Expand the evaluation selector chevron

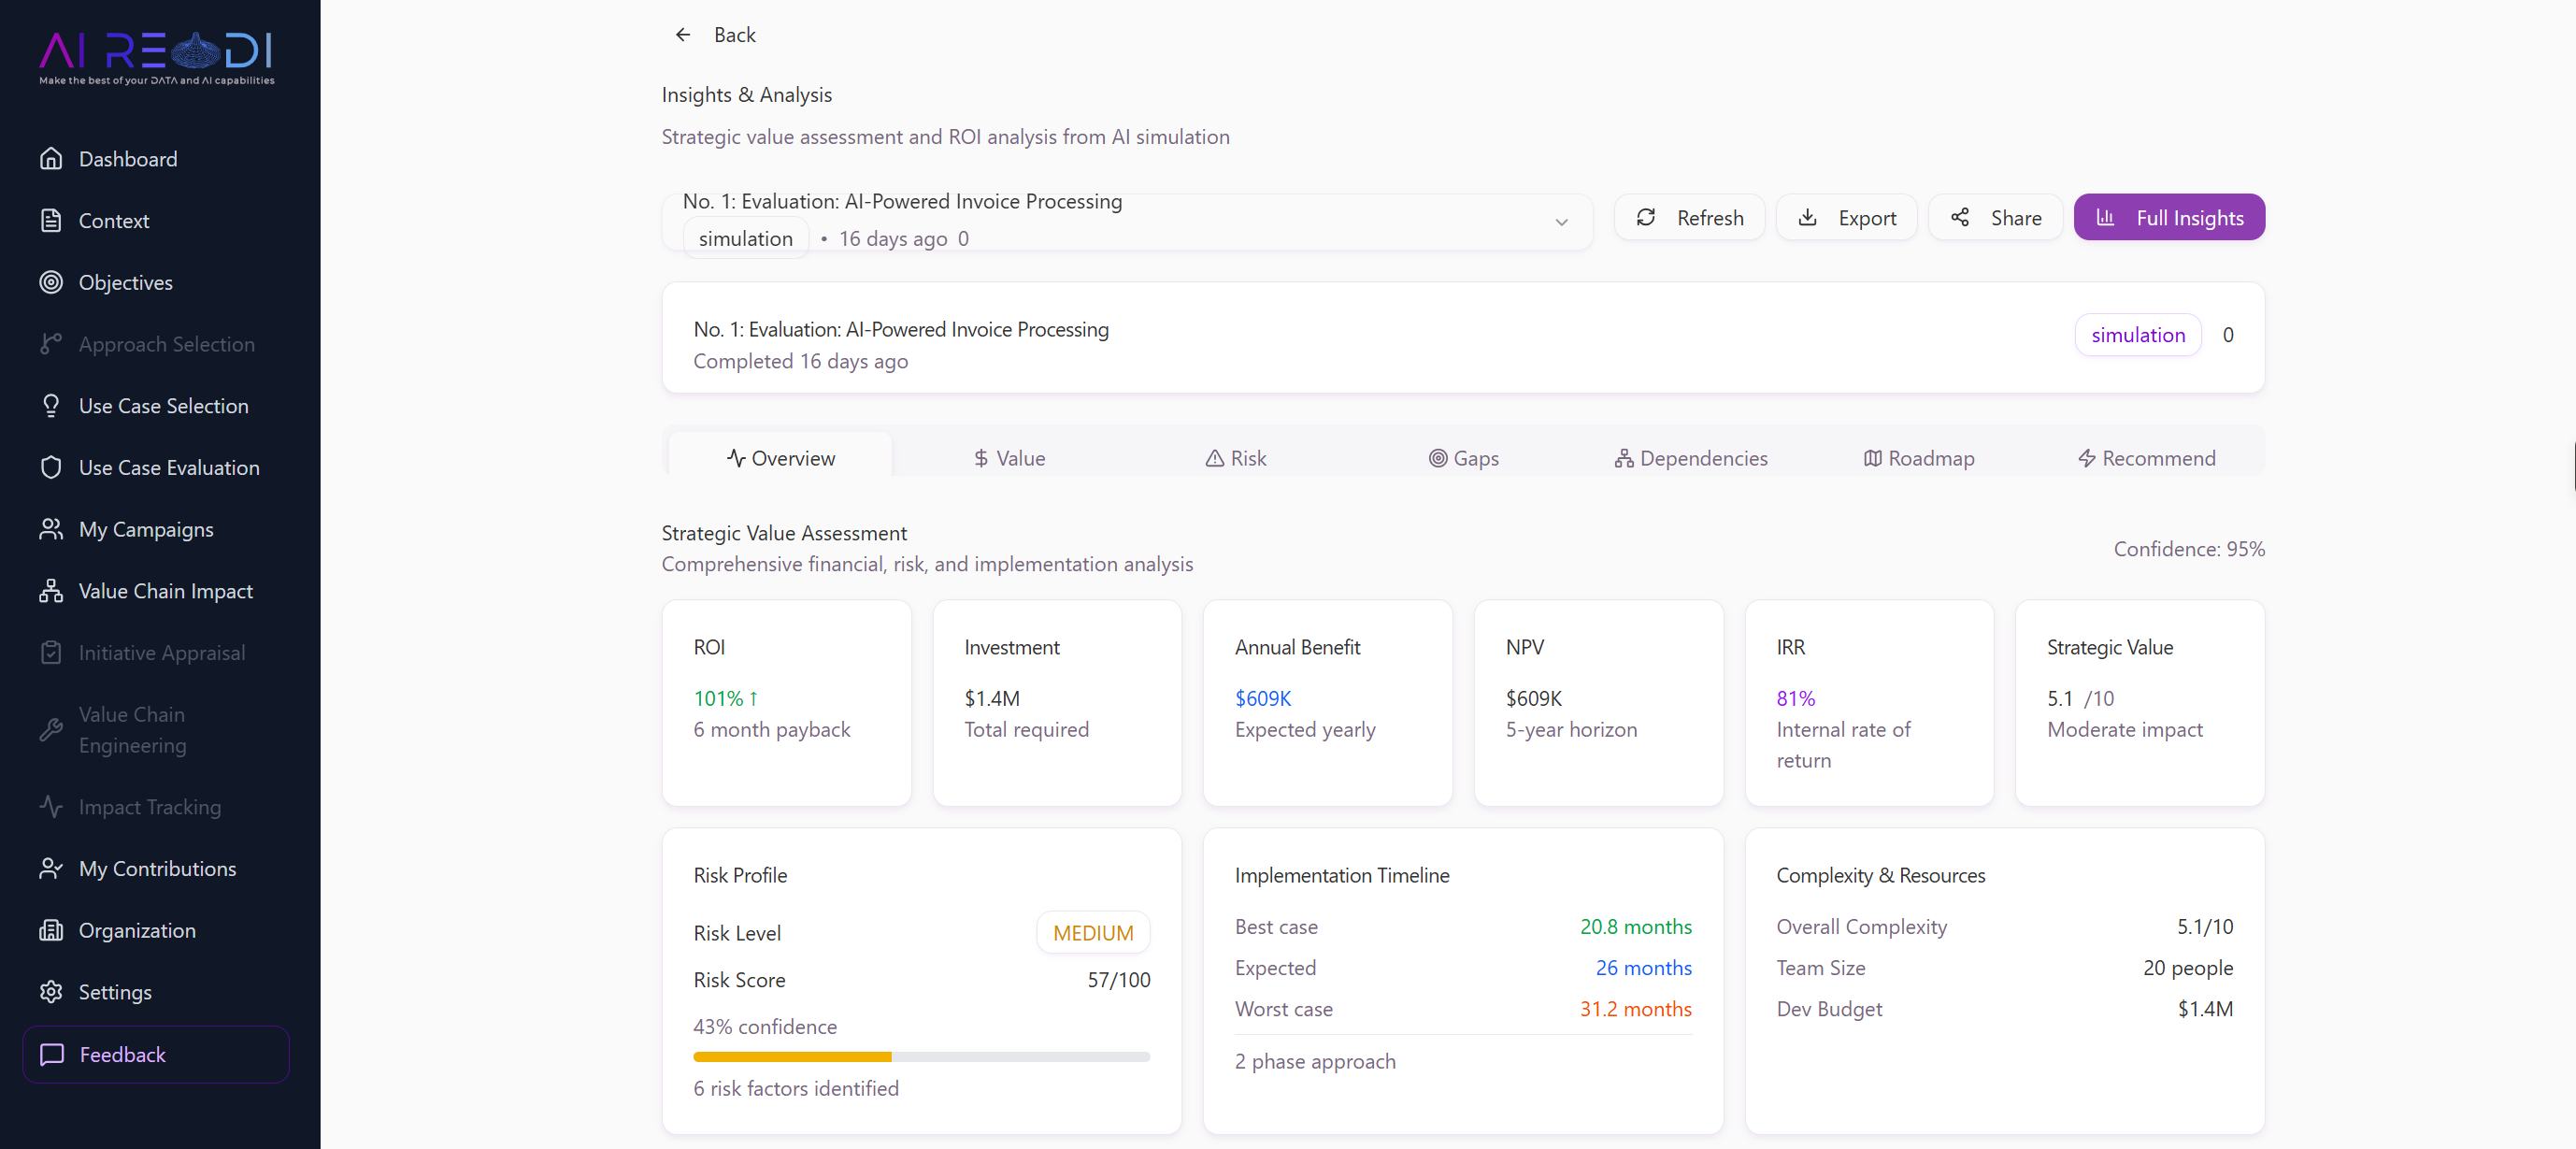click(1561, 222)
